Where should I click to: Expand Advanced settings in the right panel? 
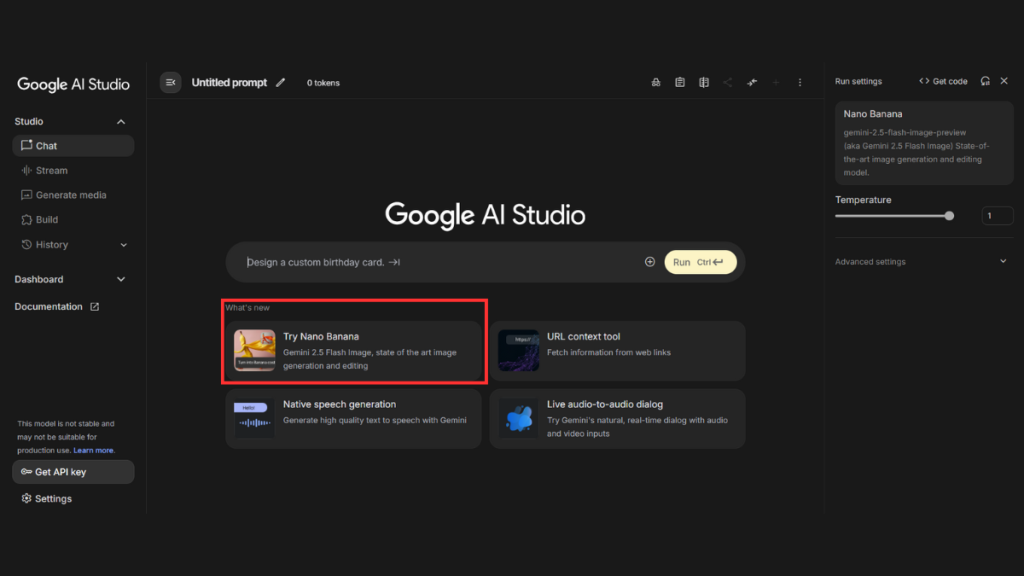point(1003,262)
